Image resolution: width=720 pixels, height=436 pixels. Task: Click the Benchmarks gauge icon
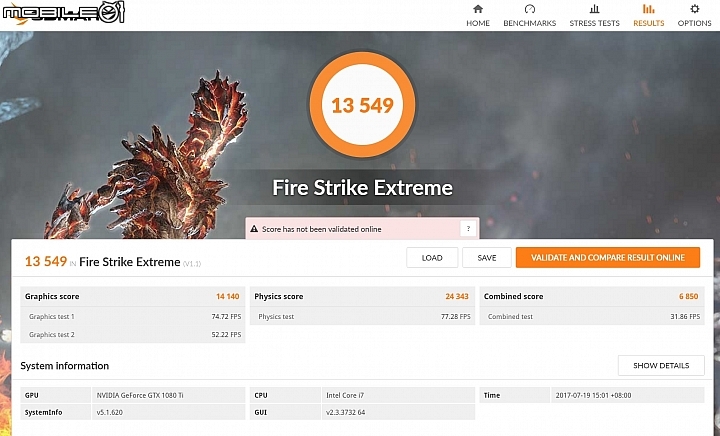click(x=529, y=9)
